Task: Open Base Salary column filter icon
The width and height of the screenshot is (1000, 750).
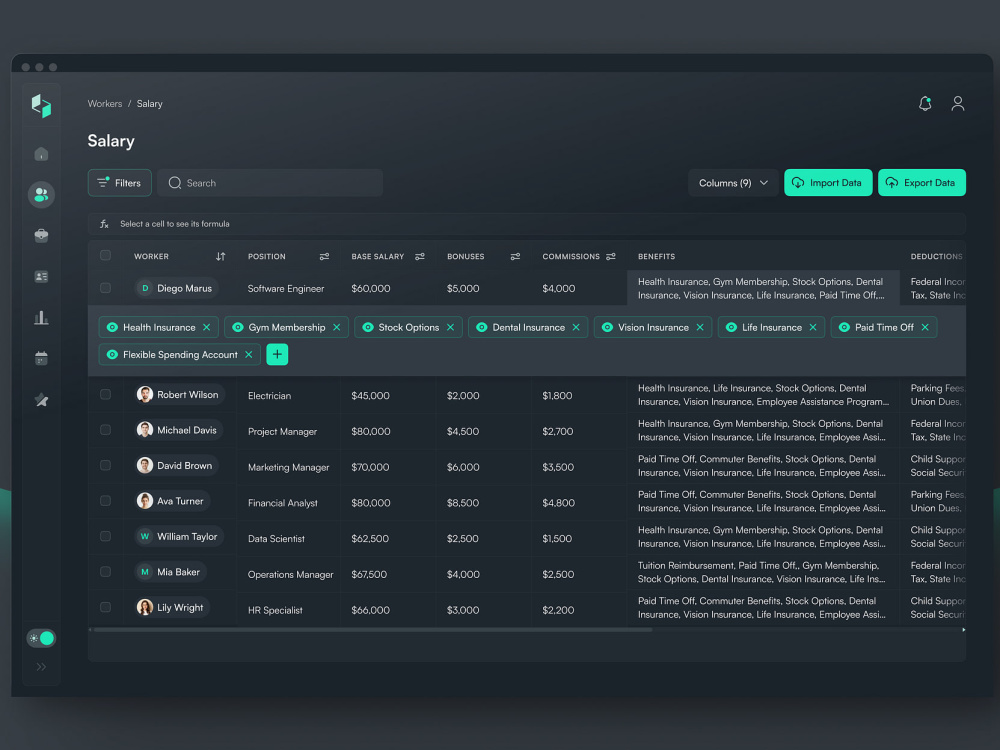Action: tap(420, 256)
